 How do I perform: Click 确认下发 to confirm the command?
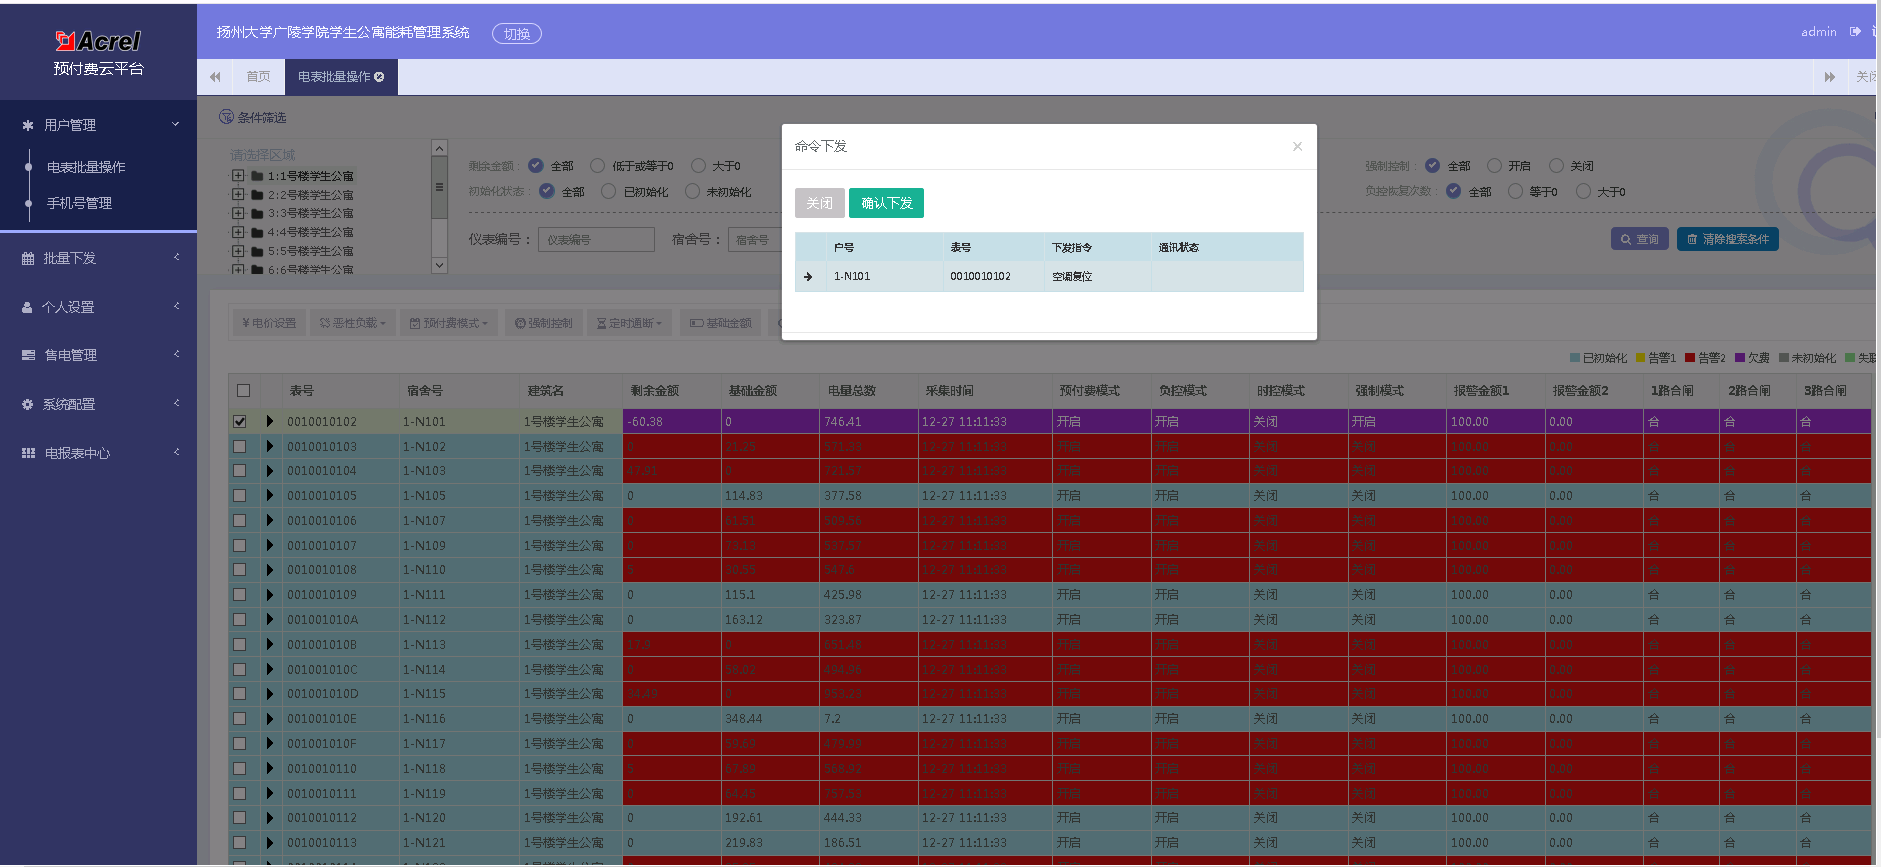(x=886, y=203)
